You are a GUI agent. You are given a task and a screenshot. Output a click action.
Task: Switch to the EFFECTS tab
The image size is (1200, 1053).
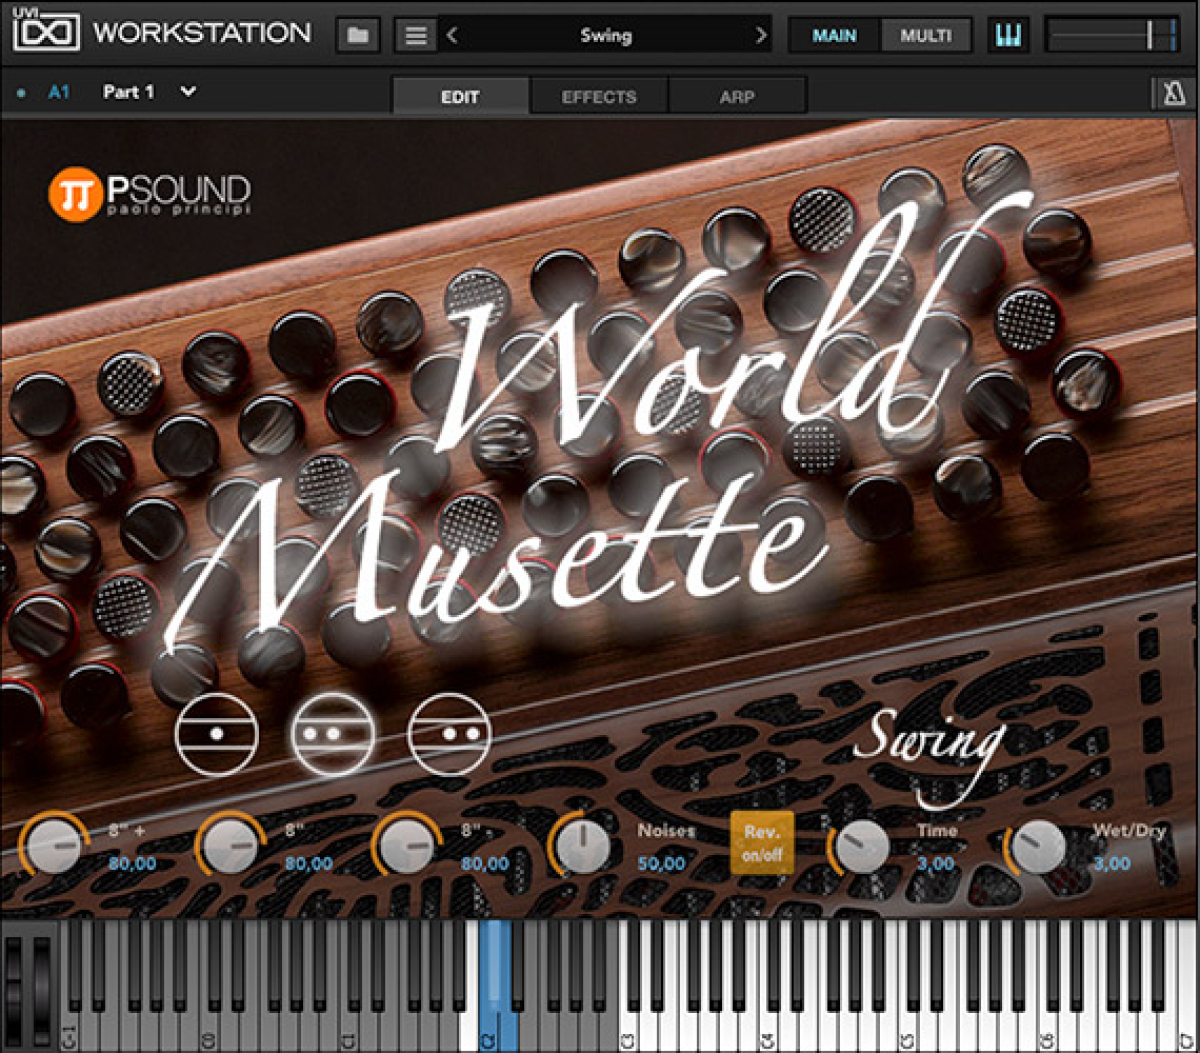tap(599, 97)
